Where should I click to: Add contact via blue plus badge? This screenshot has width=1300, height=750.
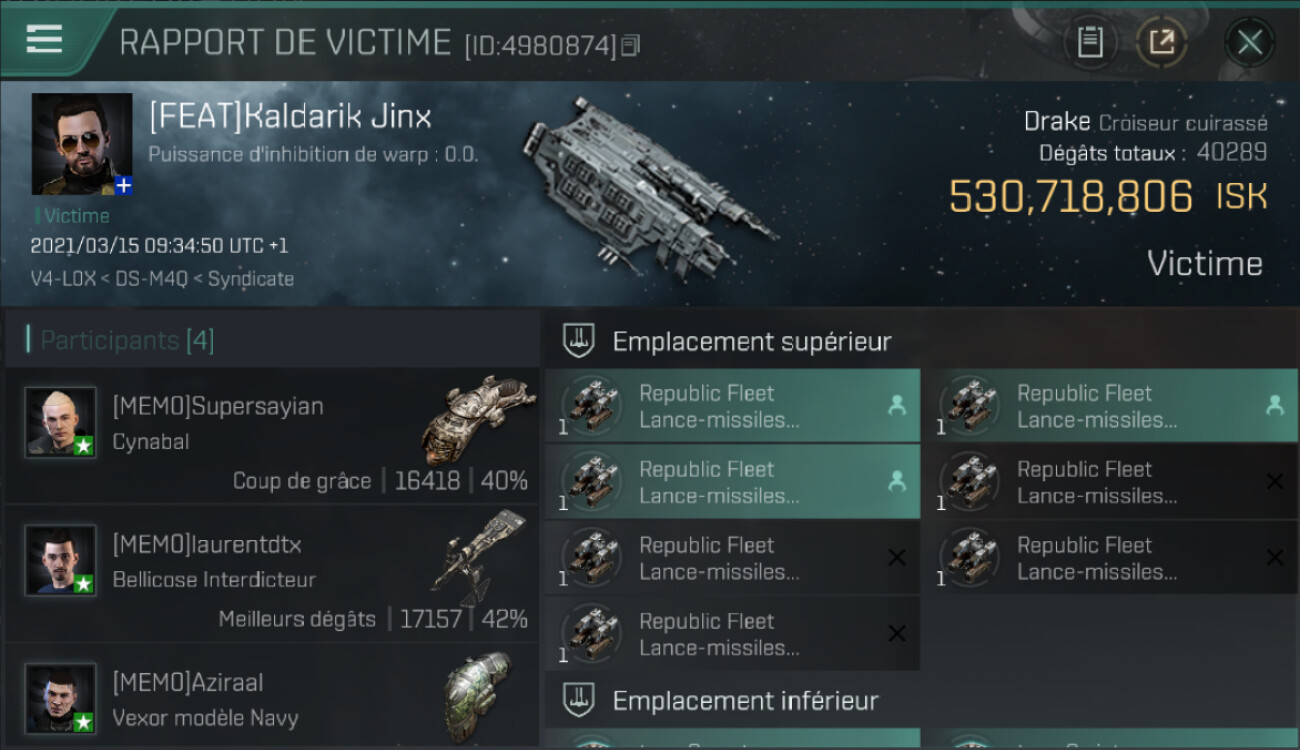click(123, 186)
